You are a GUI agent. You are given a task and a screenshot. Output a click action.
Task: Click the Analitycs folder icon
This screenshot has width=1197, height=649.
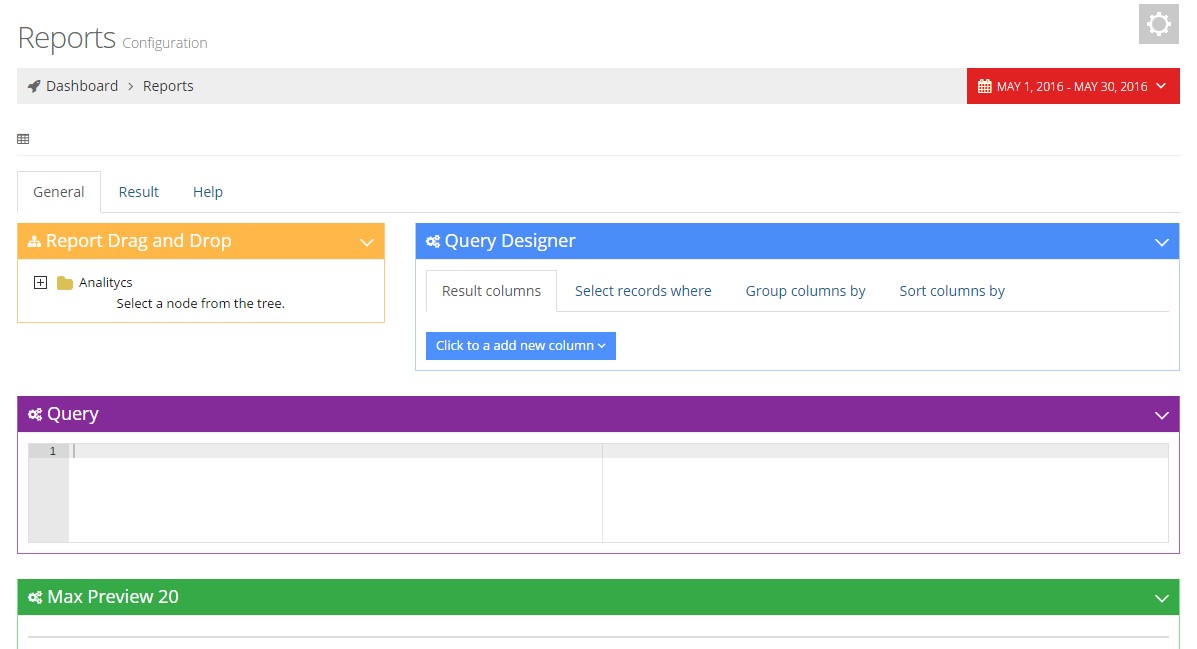coord(65,283)
